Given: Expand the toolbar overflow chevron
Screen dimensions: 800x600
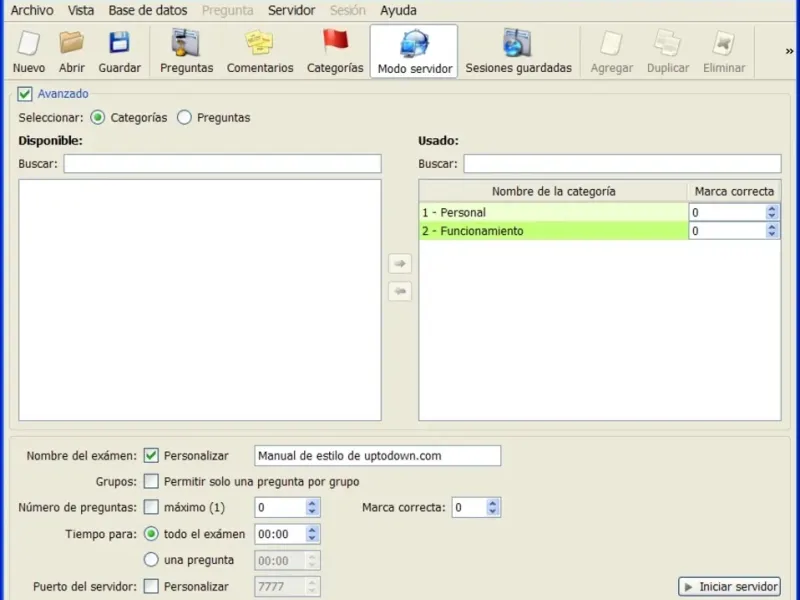Looking at the screenshot, I should 789,51.
